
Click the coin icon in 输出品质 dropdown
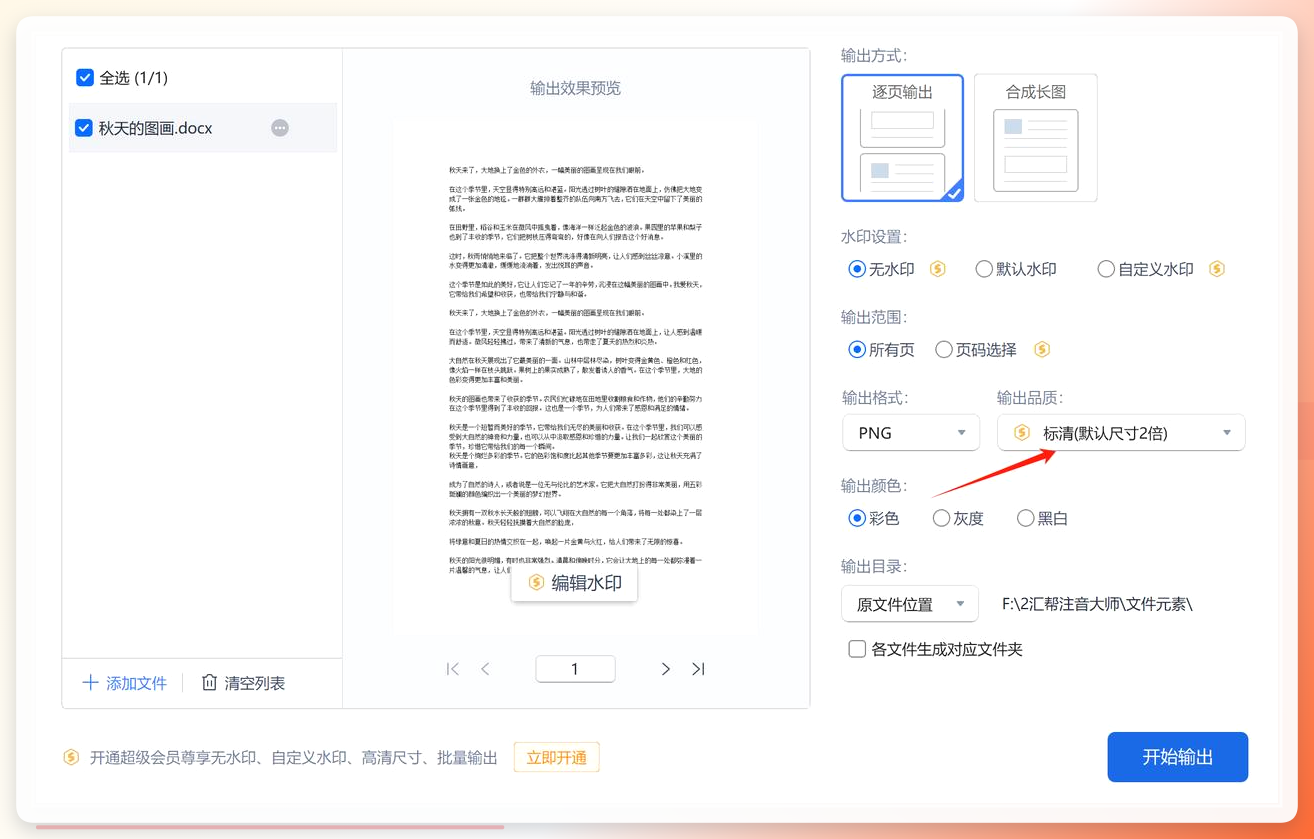1022,433
